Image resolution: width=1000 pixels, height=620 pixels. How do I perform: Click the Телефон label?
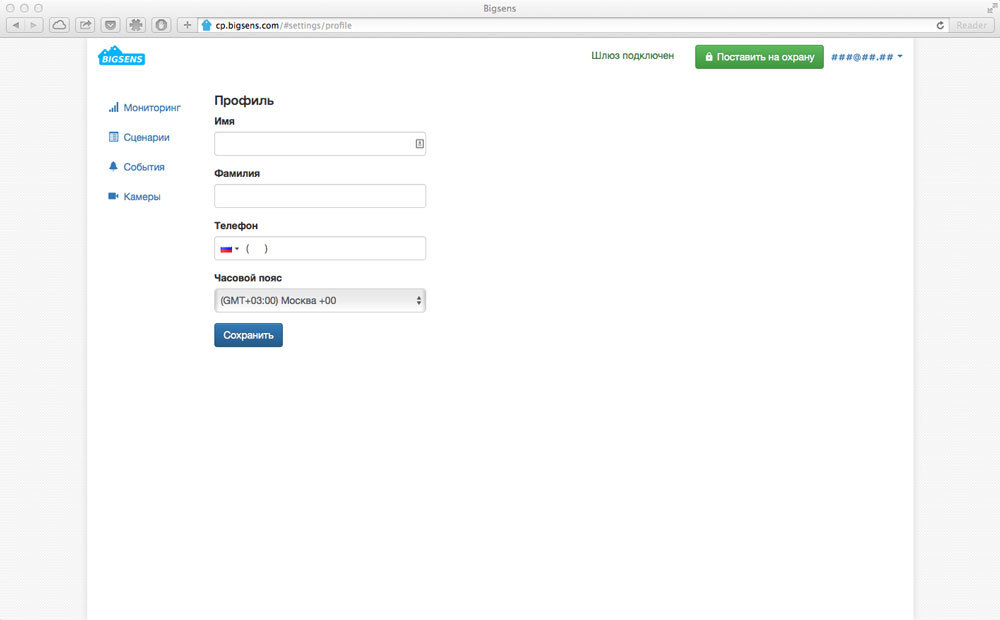click(236, 225)
